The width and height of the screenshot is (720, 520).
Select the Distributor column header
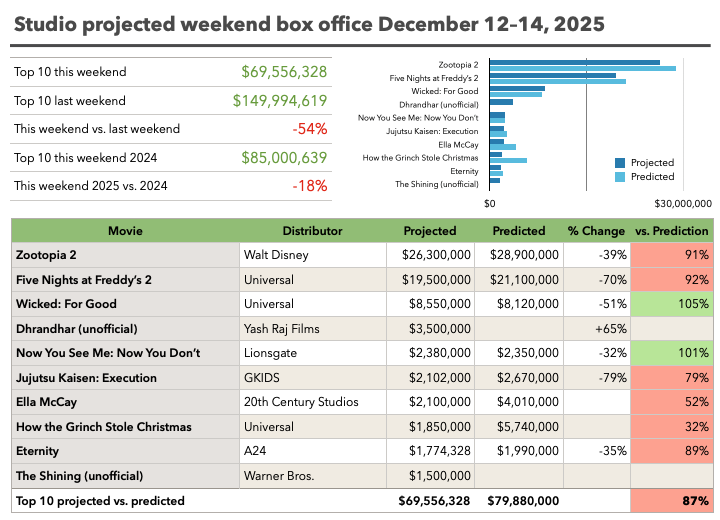click(312, 231)
